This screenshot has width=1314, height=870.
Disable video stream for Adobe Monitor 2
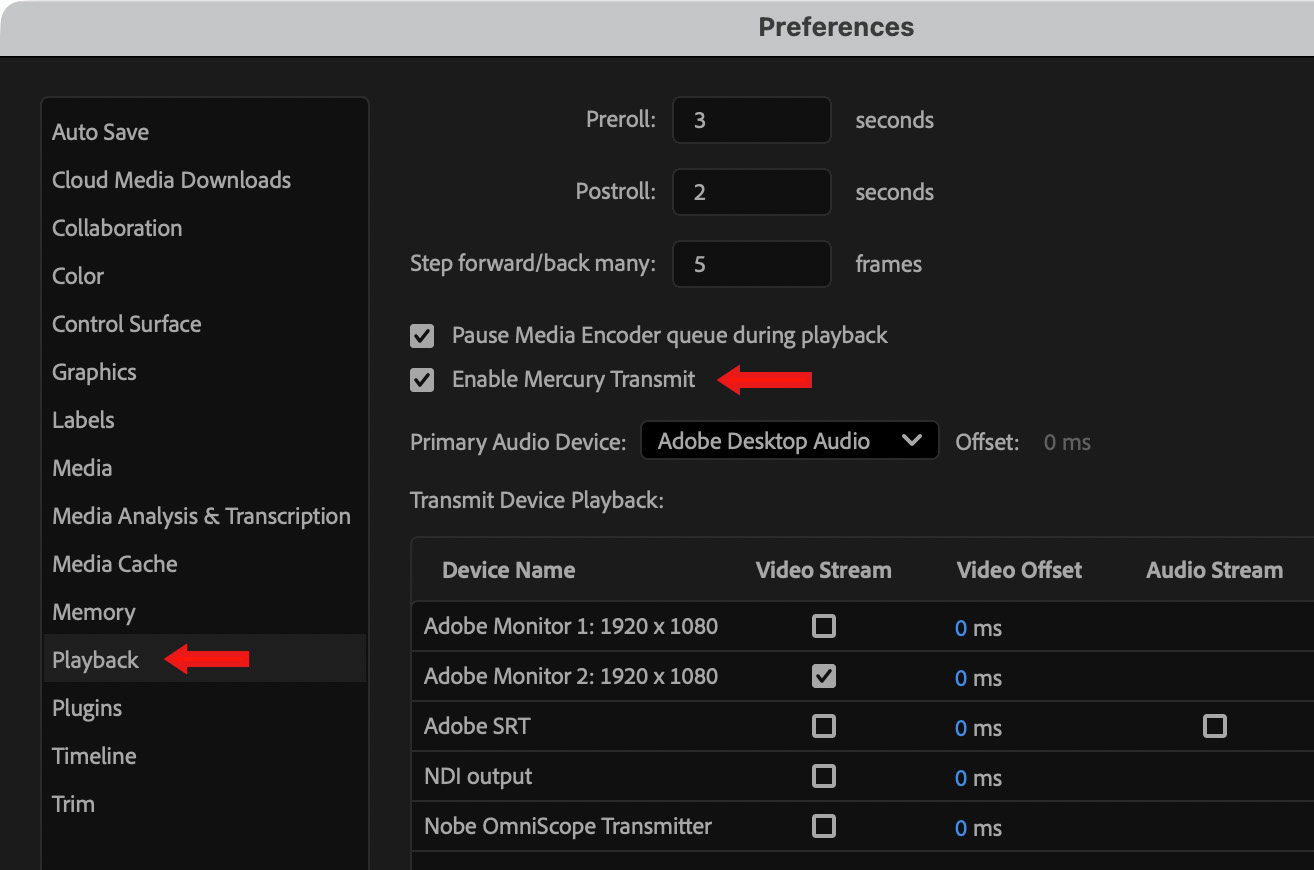point(823,677)
